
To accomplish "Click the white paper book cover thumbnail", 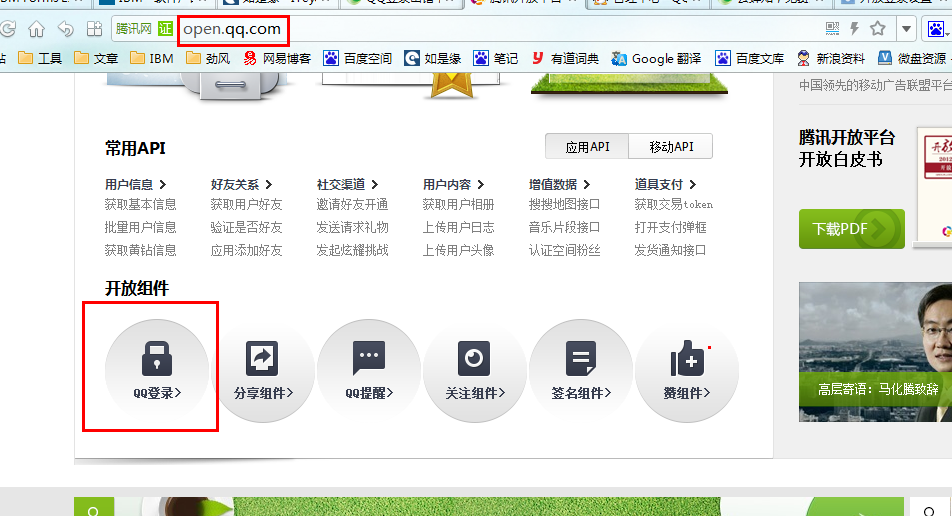I will (934, 185).
